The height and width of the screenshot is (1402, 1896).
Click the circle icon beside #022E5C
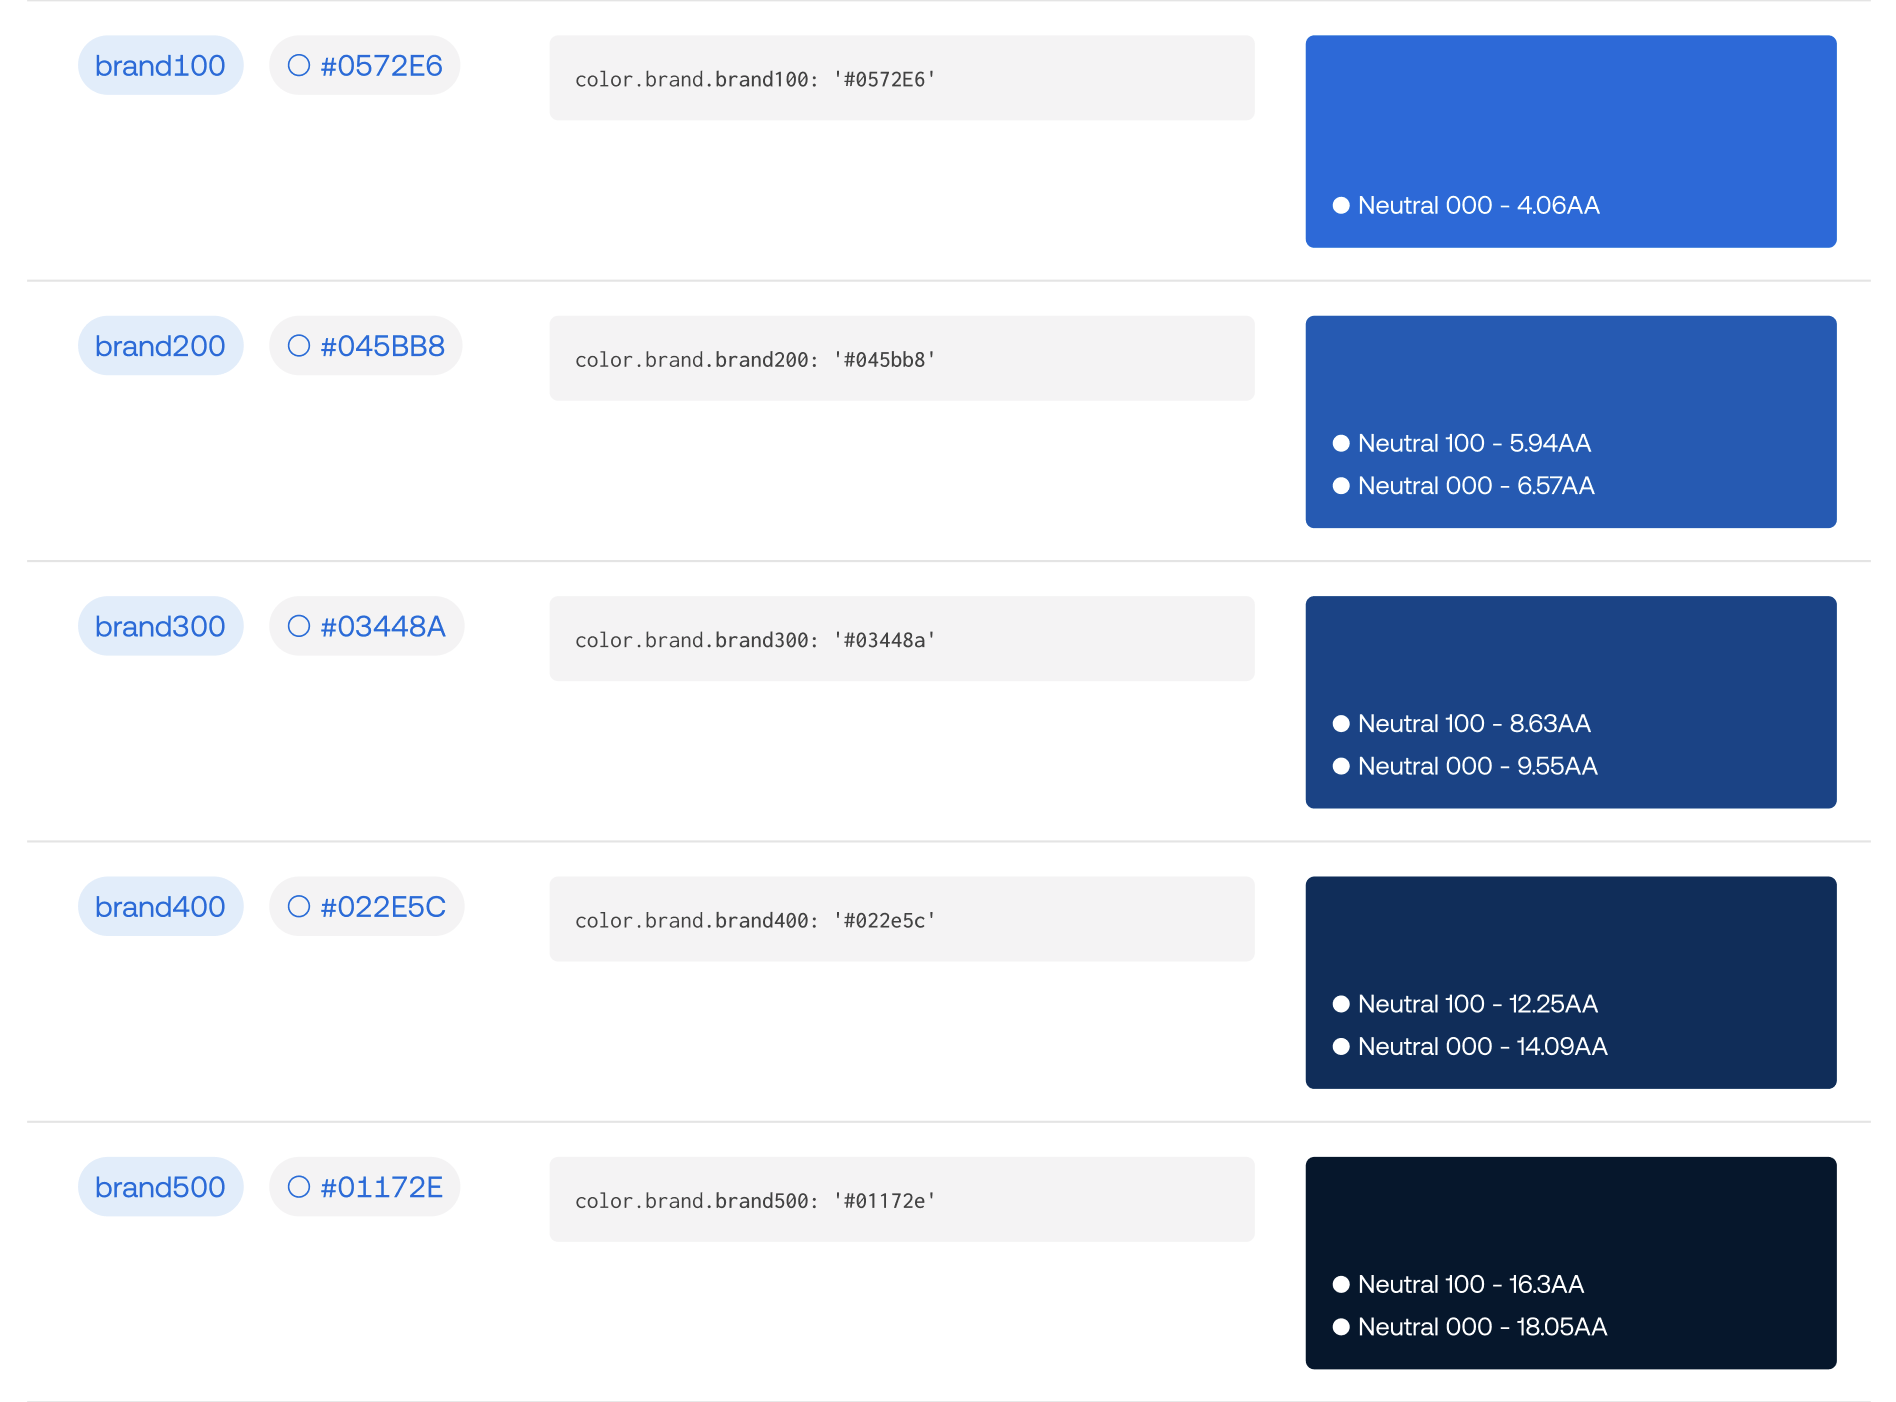pyautogui.click(x=298, y=906)
